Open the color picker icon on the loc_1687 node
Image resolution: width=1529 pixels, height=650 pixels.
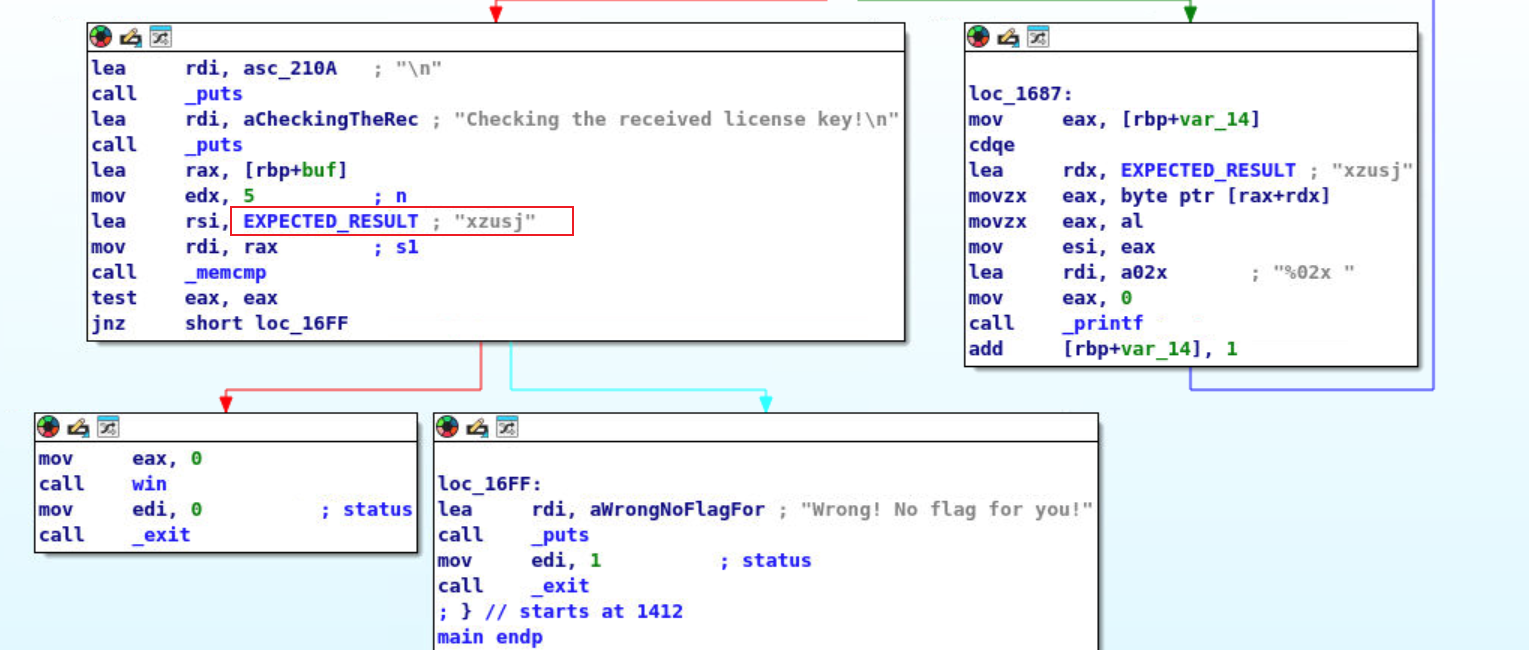point(978,37)
